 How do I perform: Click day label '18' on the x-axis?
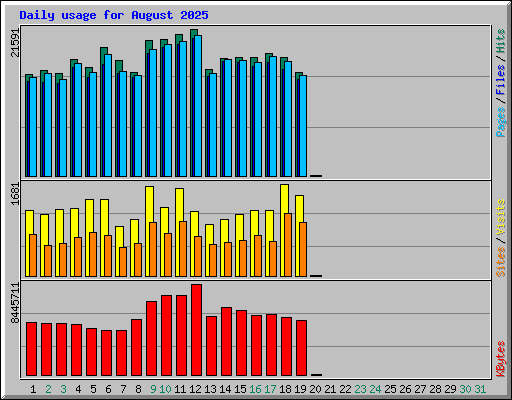click(285, 389)
